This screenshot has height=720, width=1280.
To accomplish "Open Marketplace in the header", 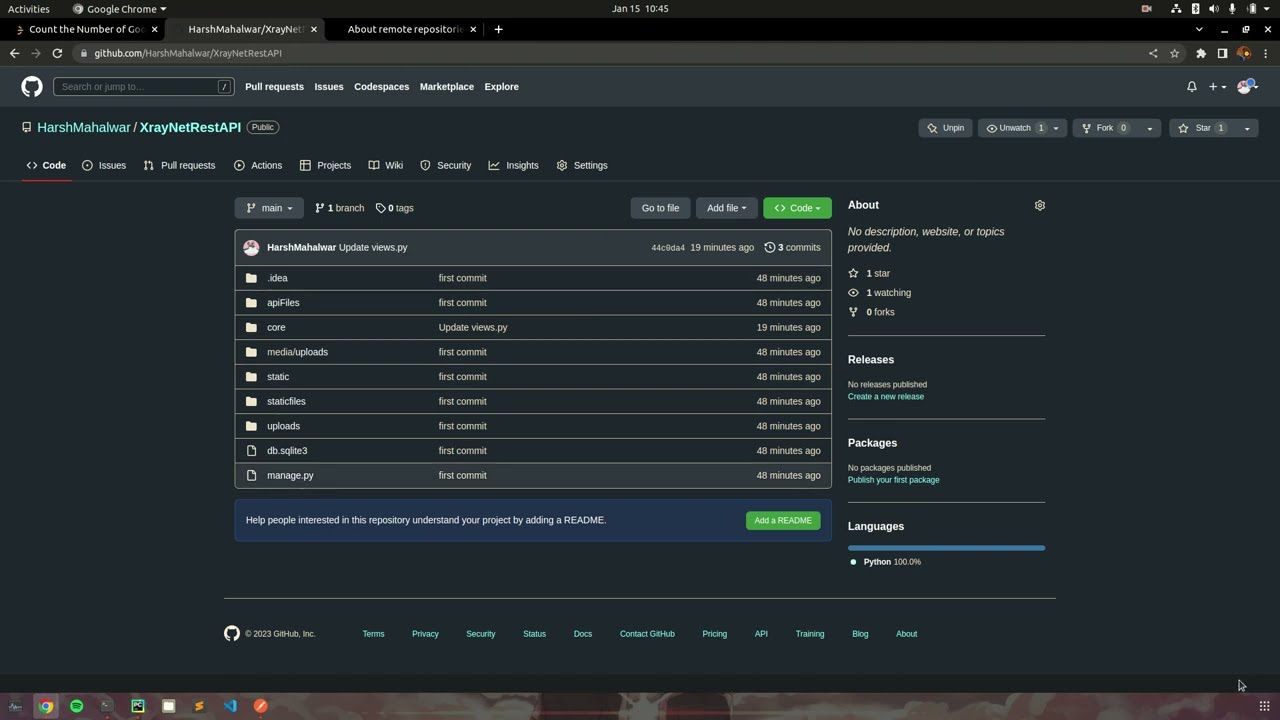I will (447, 87).
